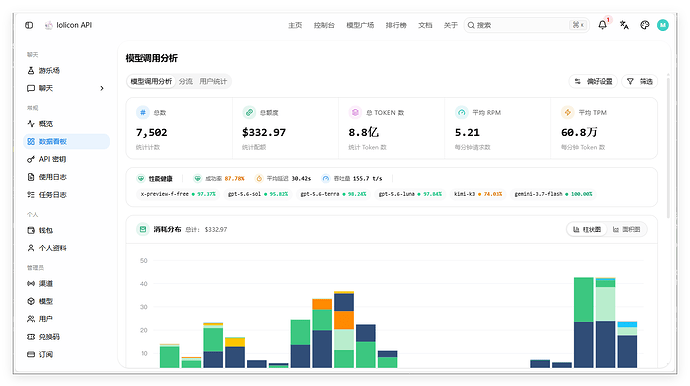Click the 总数 hash icon
The width and height of the screenshot is (690, 386).
point(143,113)
